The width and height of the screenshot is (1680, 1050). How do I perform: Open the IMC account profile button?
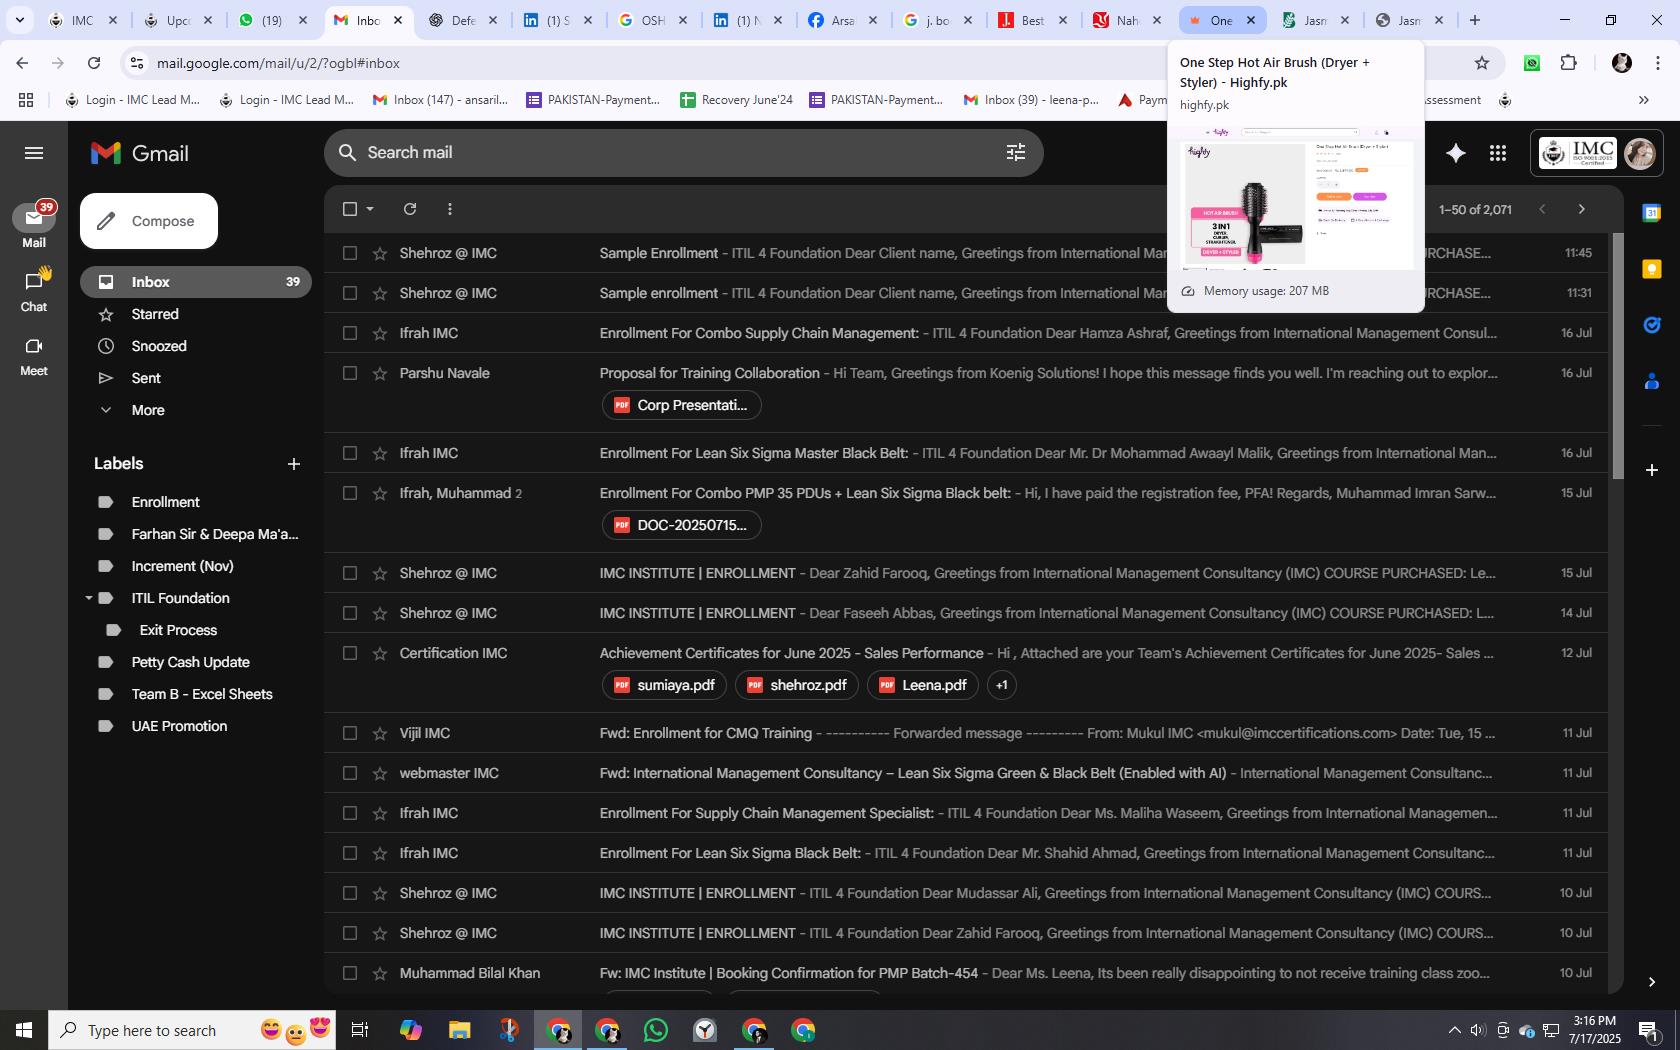coord(1596,153)
